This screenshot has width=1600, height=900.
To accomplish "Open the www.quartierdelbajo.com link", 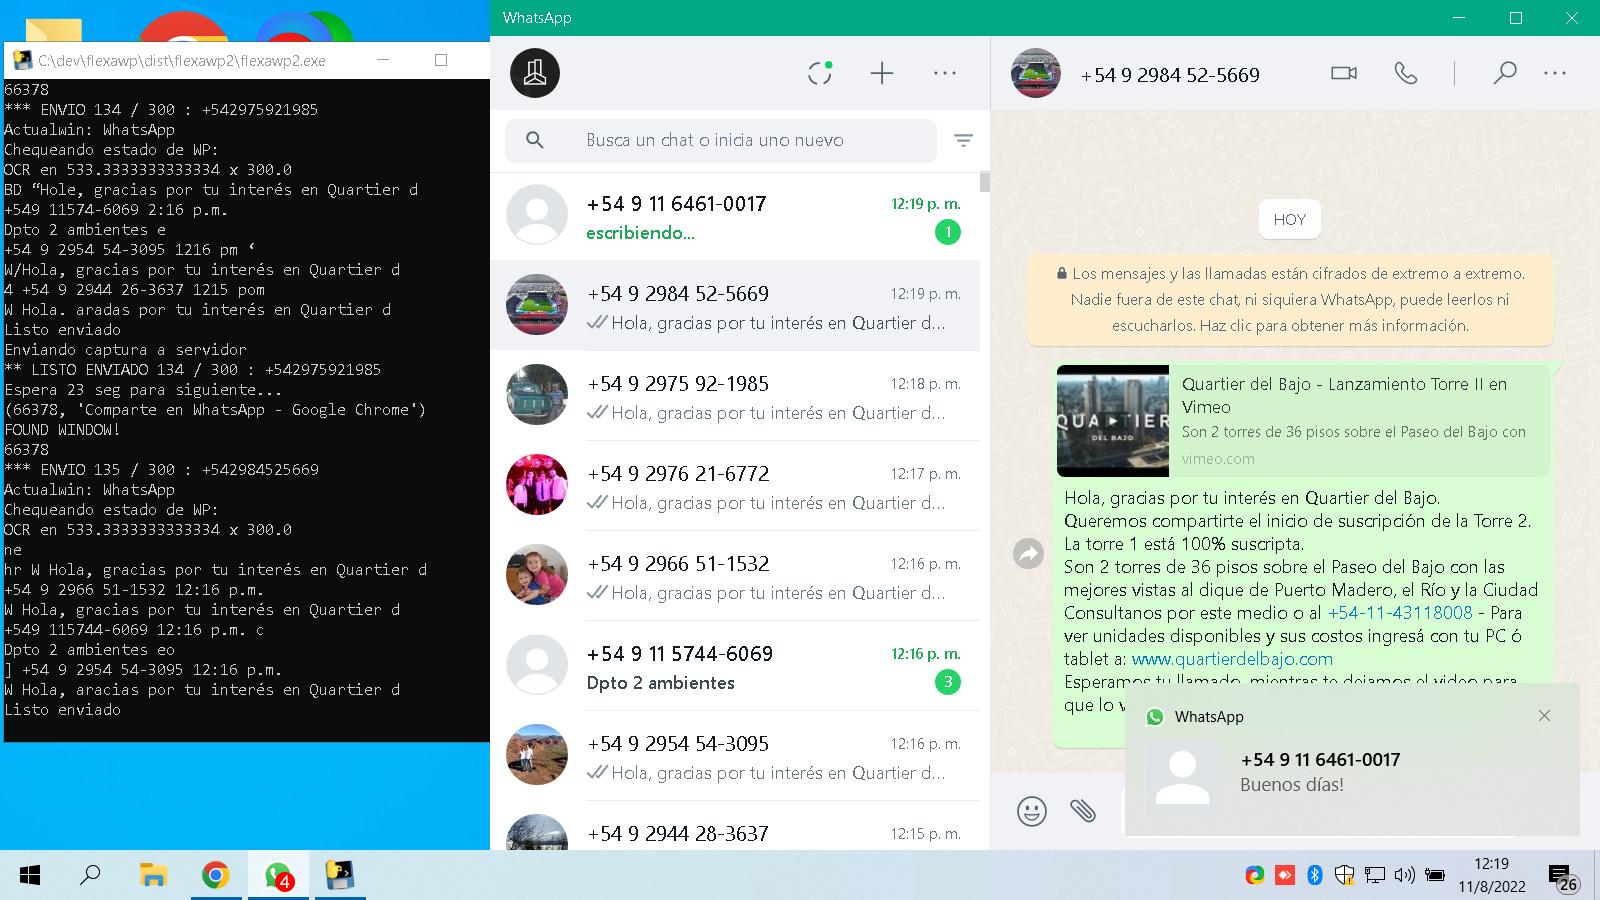I will [1232, 659].
